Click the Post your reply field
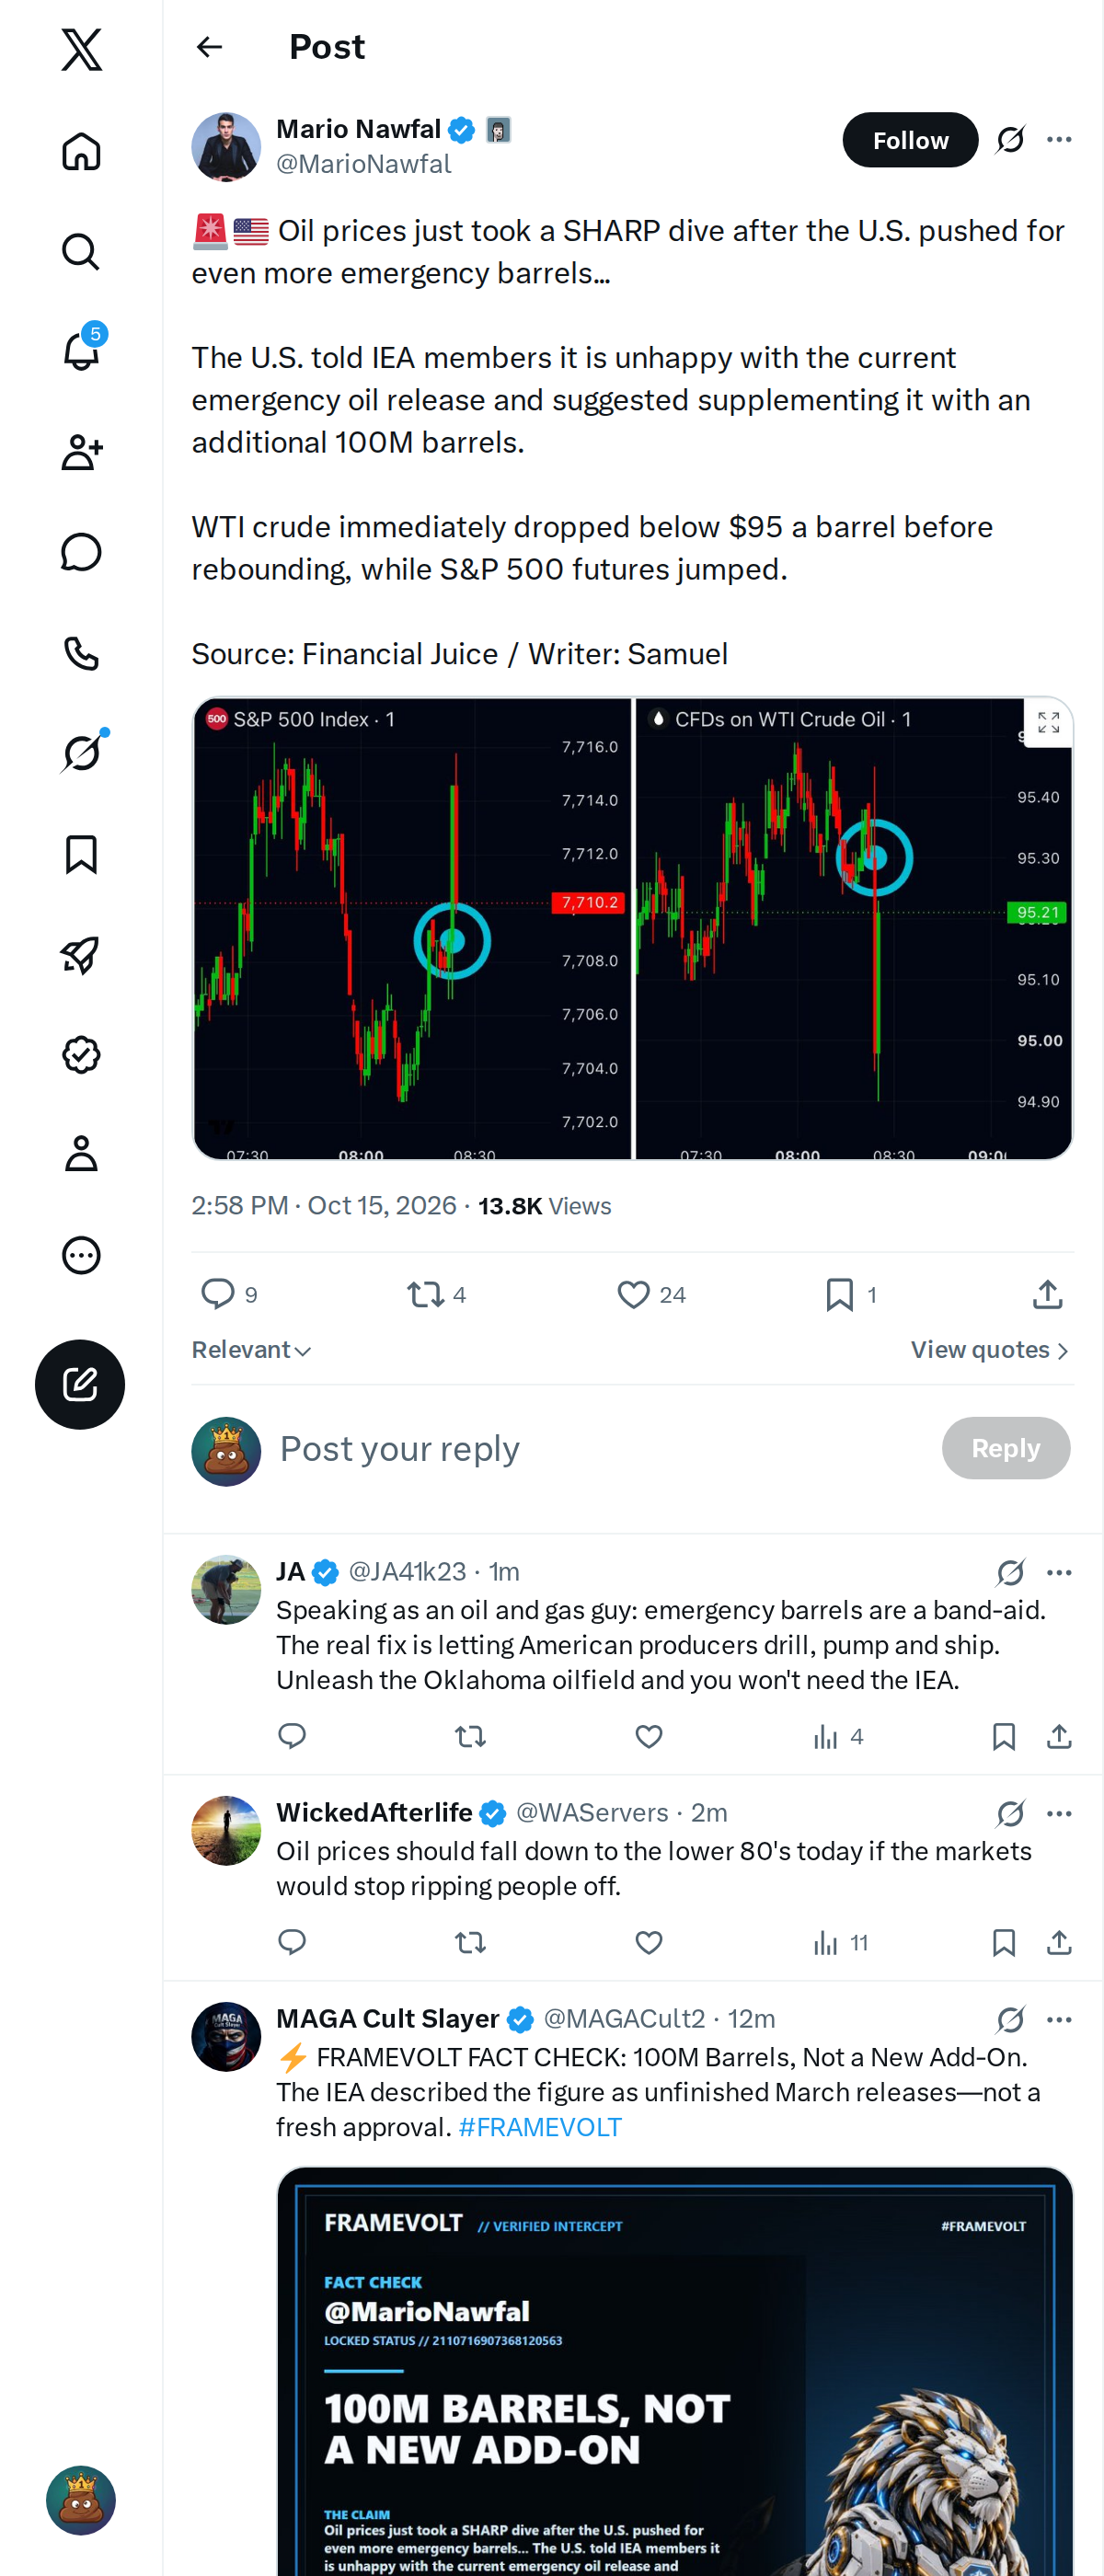 click(600, 1448)
